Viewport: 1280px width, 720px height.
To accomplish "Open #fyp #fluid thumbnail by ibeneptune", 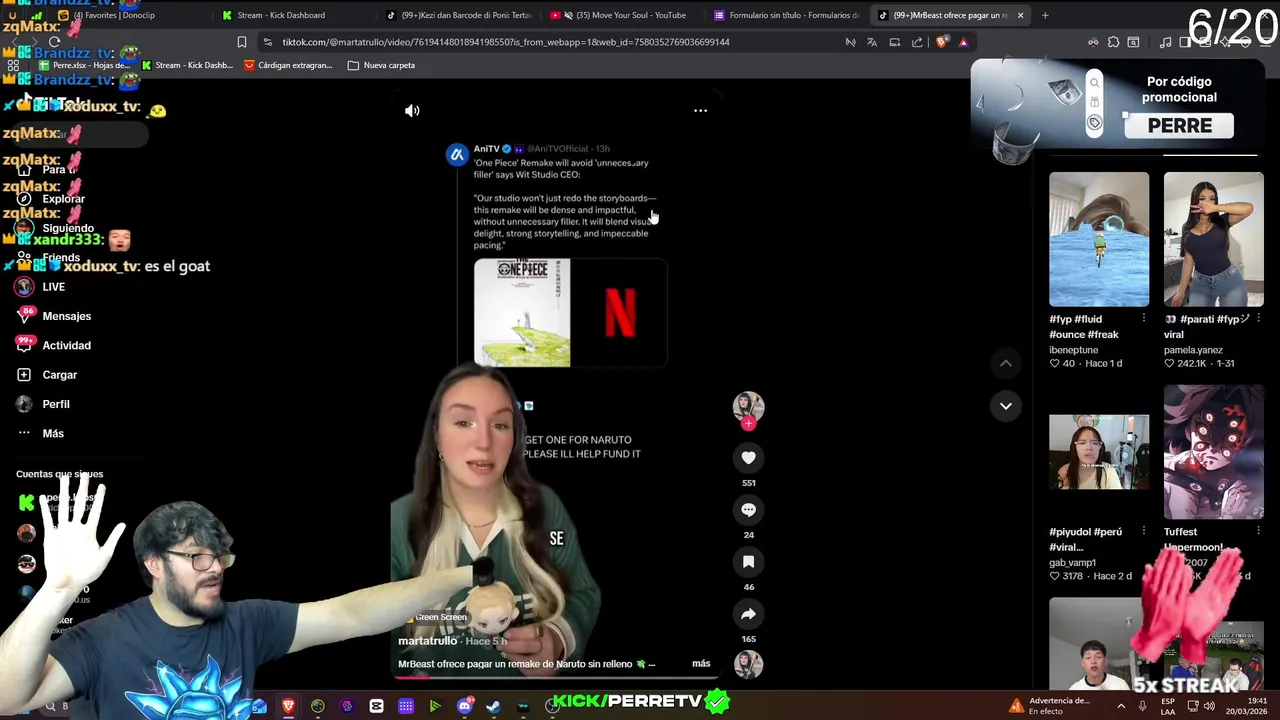I will coord(1099,239).
